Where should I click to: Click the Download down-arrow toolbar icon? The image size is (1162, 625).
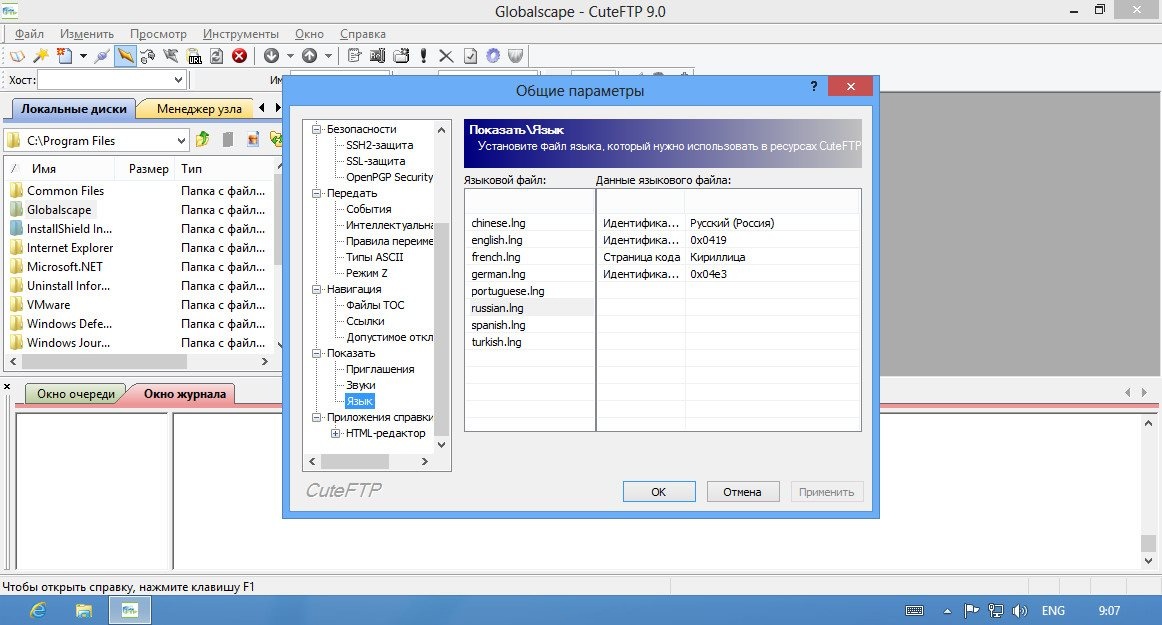271,56
